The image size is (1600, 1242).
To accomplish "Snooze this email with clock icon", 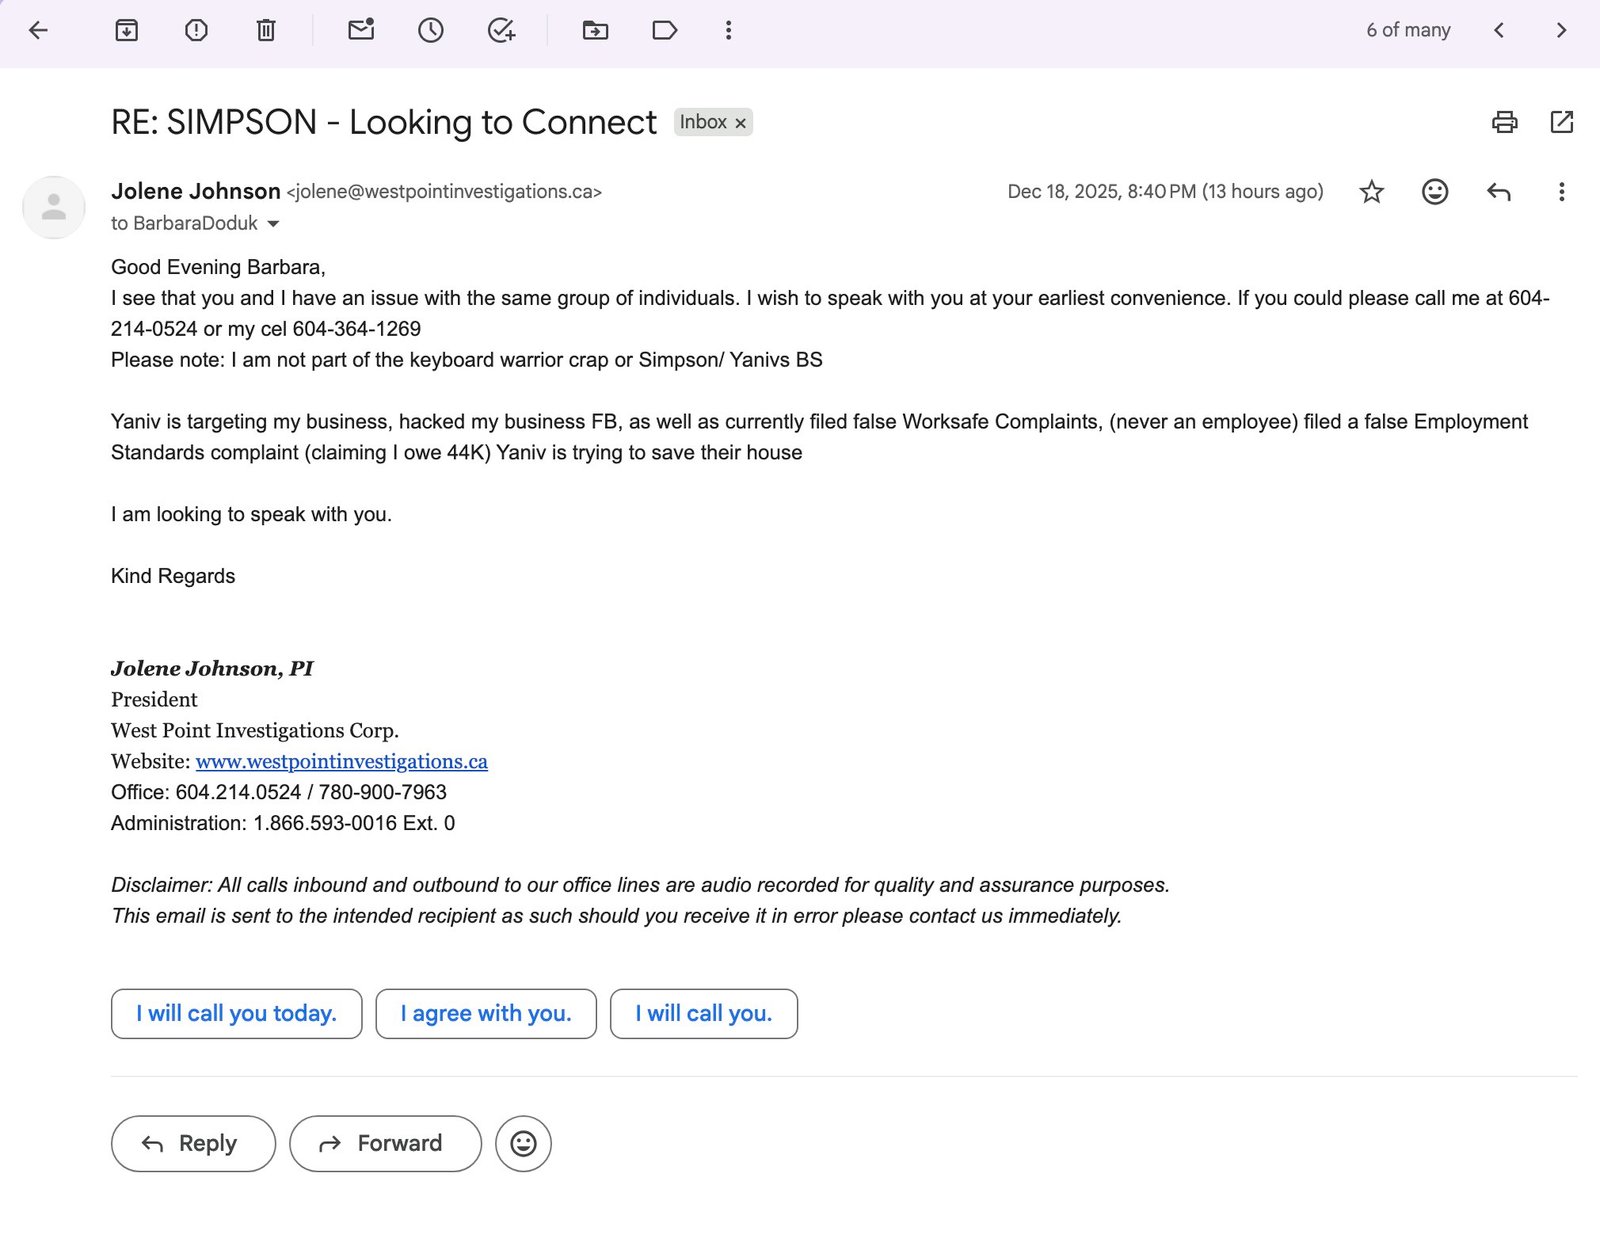I will [431, 30].
